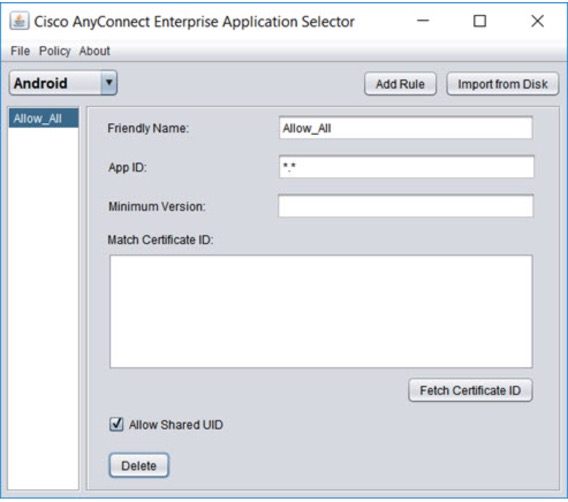This screenshot has height=502, width=568.
Task: Click the Minimum Version label
Action: [x=157, y=206]
